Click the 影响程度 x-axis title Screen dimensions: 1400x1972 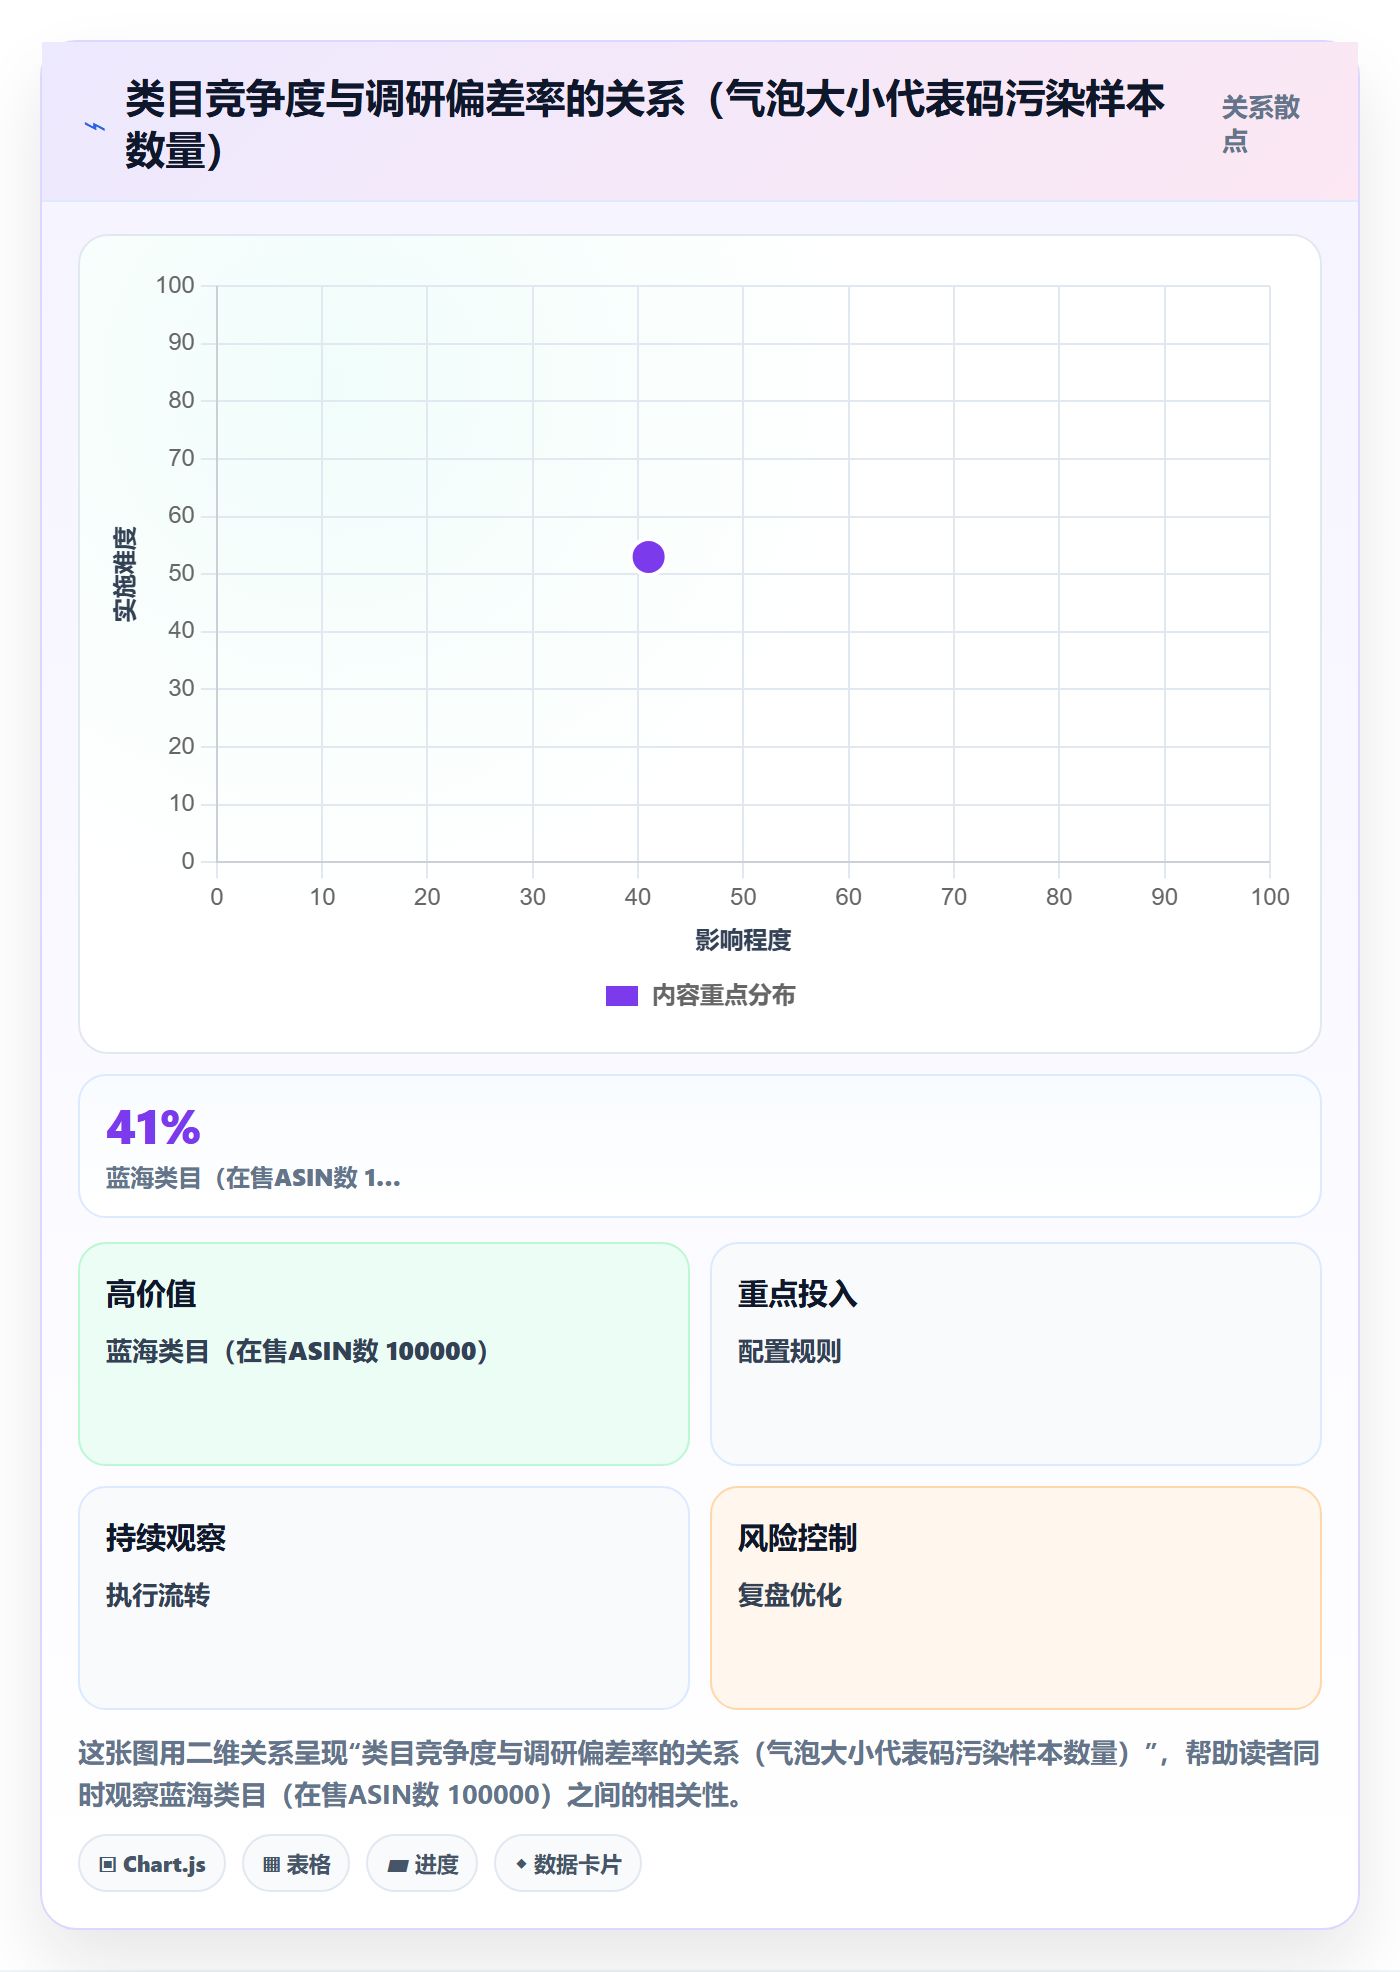pos(743,940)
